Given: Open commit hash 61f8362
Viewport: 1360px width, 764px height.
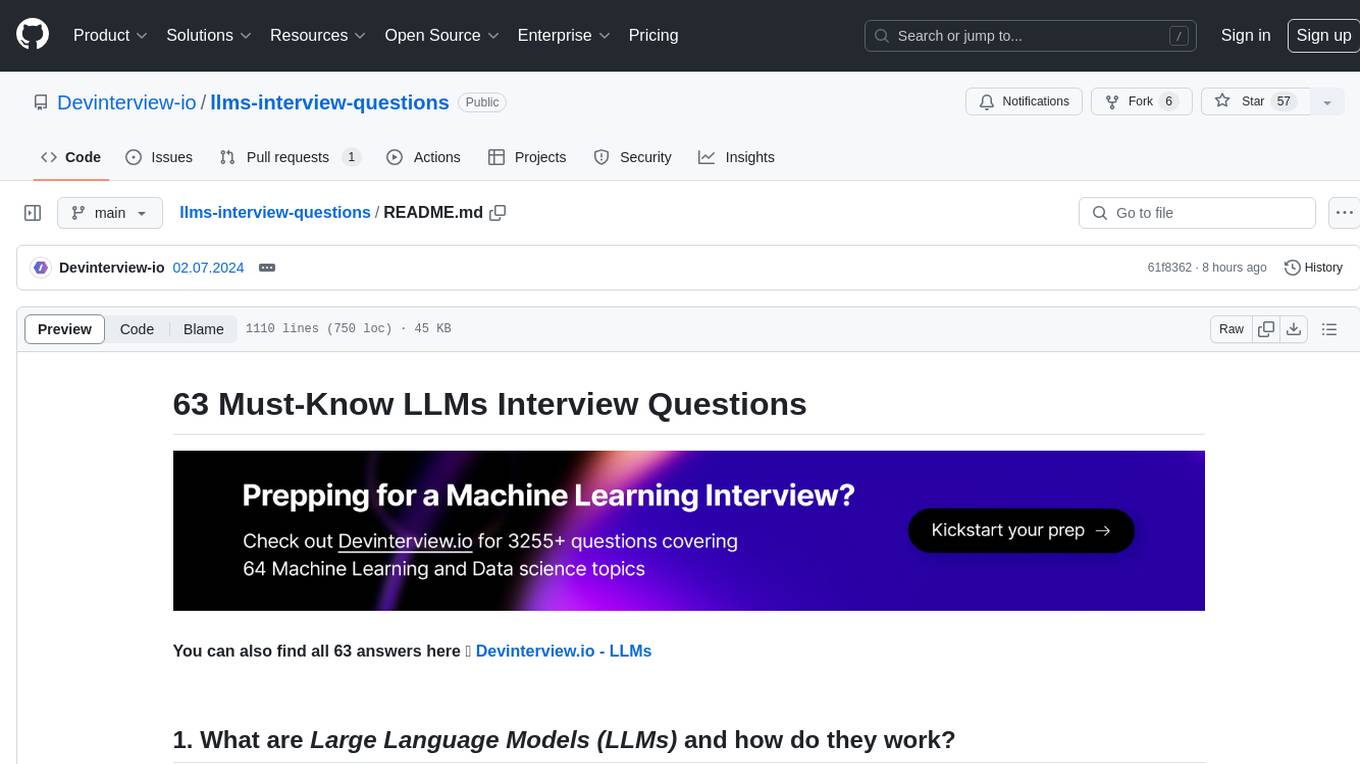Looking at the screenshot, I should click(1170, 267).
